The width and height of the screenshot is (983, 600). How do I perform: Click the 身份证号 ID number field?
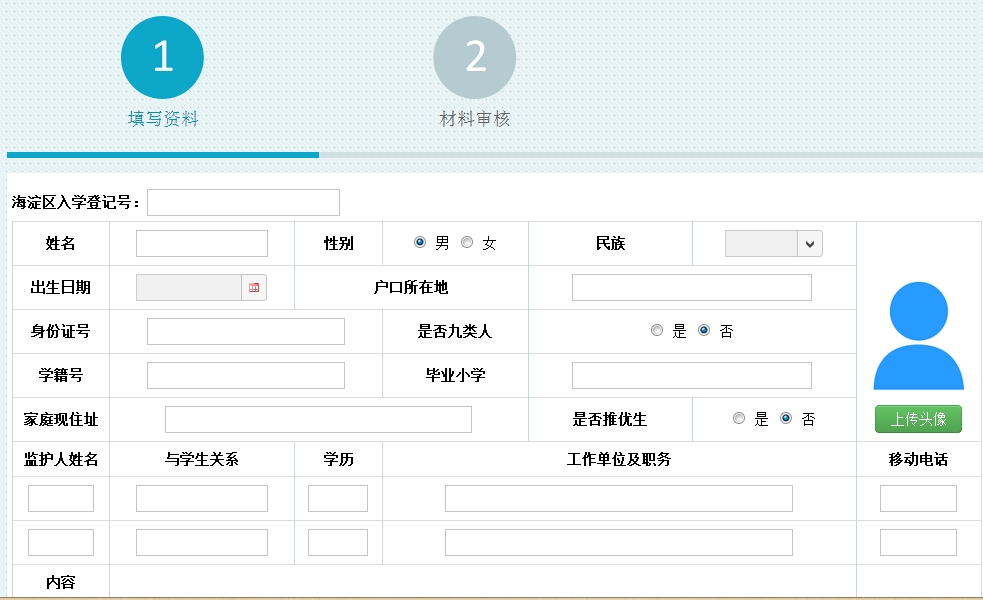click(x=245, y=331)
